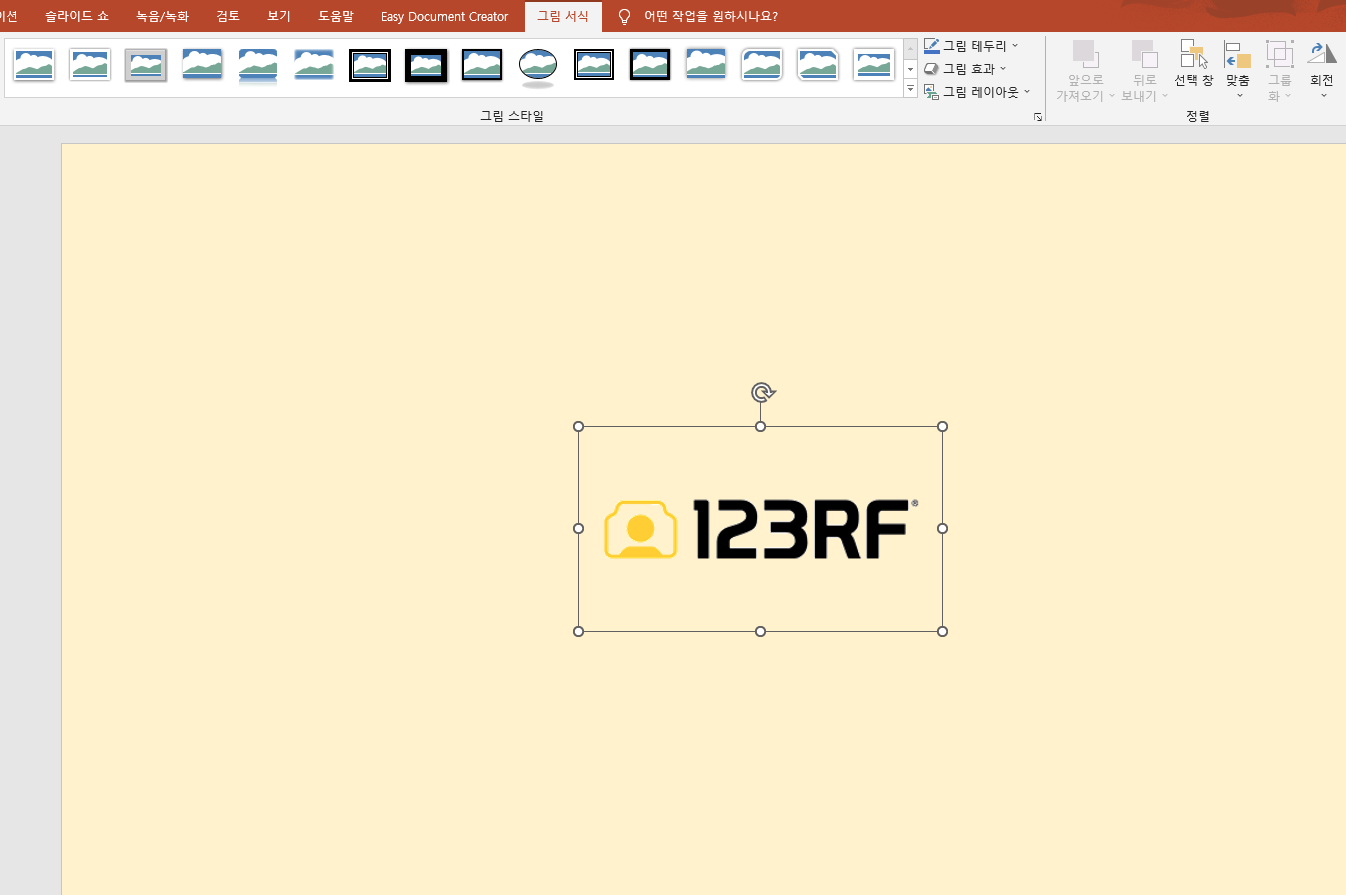Image resolution: width=1346 pixels, height=895 pixels.
Task: Click the rotation handle above the picture
Action: (x=761, y=392)
